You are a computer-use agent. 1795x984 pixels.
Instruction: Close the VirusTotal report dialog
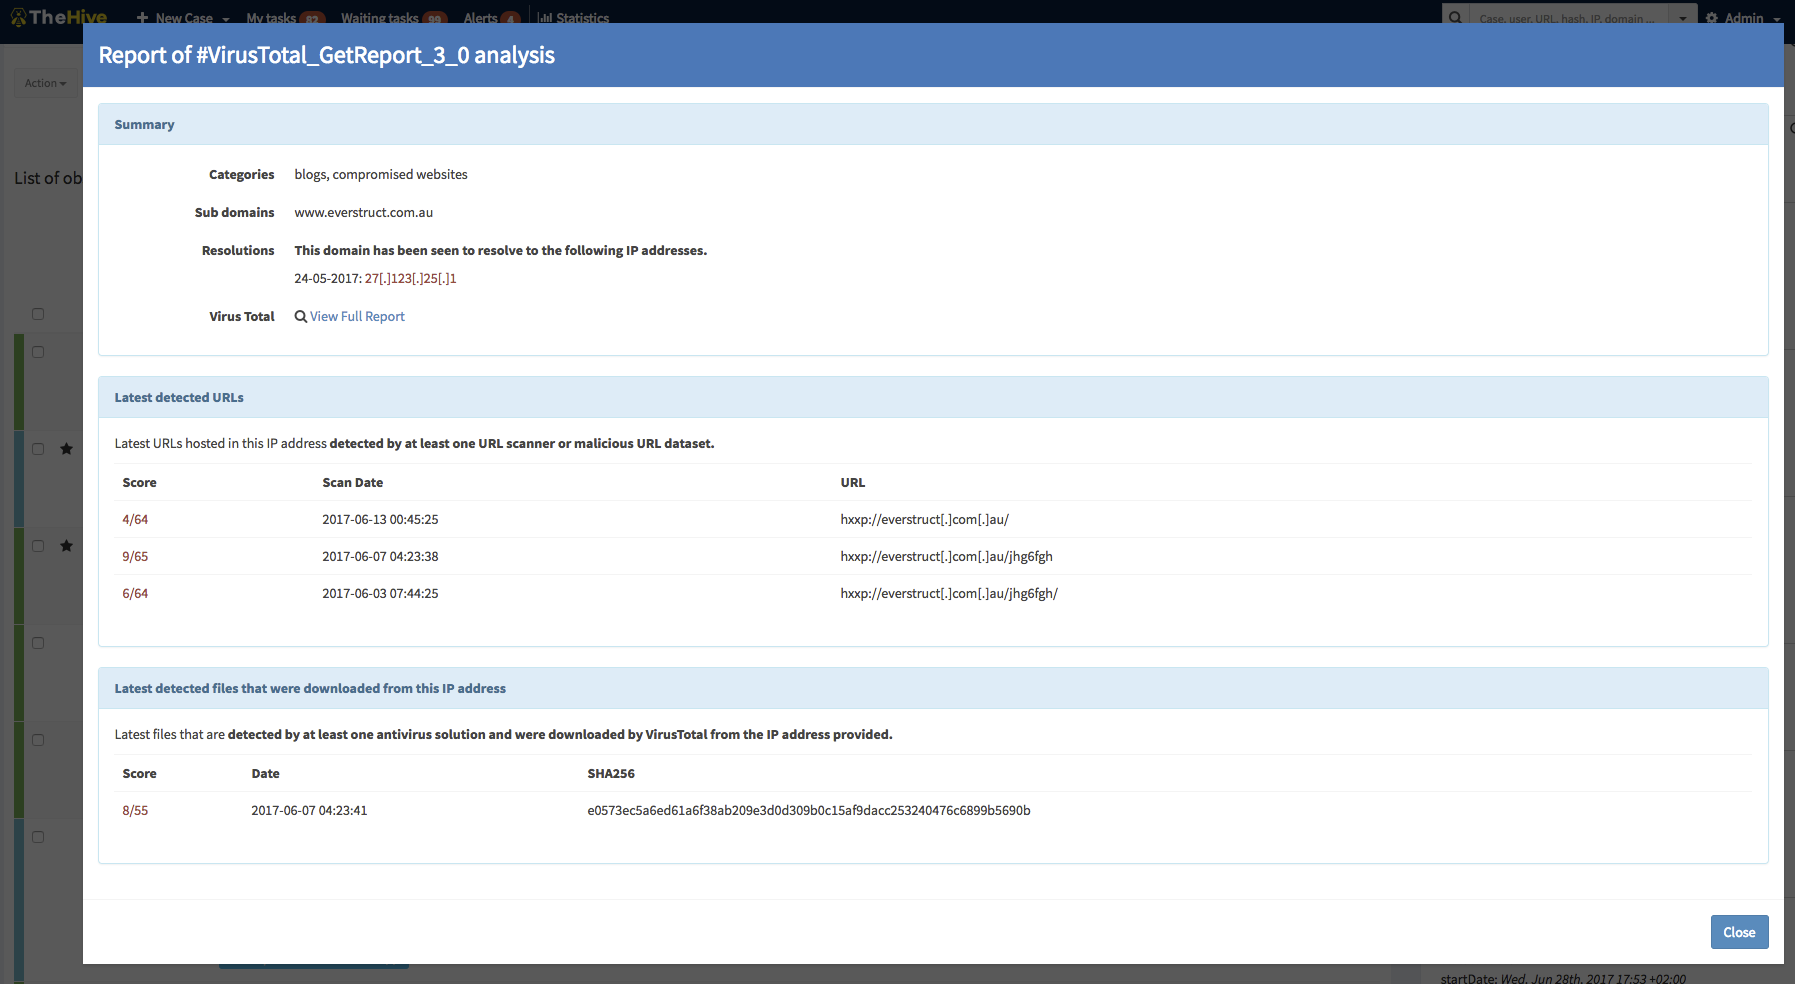coord(1738,932)
